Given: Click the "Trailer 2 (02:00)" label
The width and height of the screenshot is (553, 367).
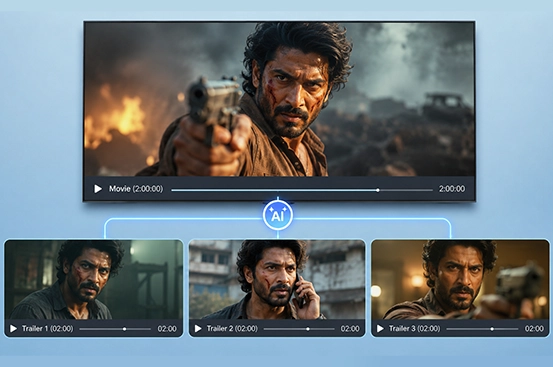Looking at the screenshot, I should click(232, 329).
